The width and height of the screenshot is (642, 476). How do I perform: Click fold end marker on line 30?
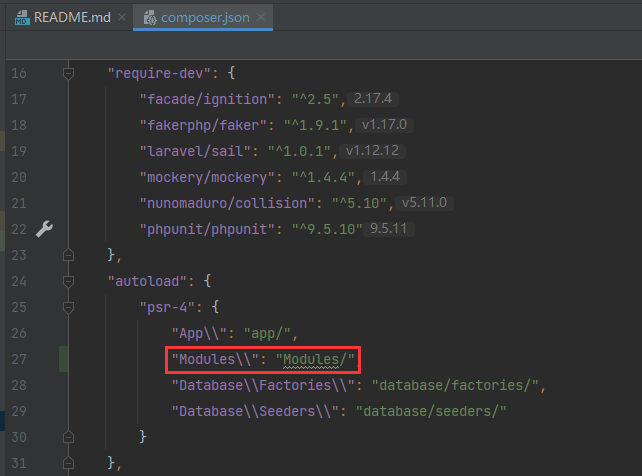point(69,437)
